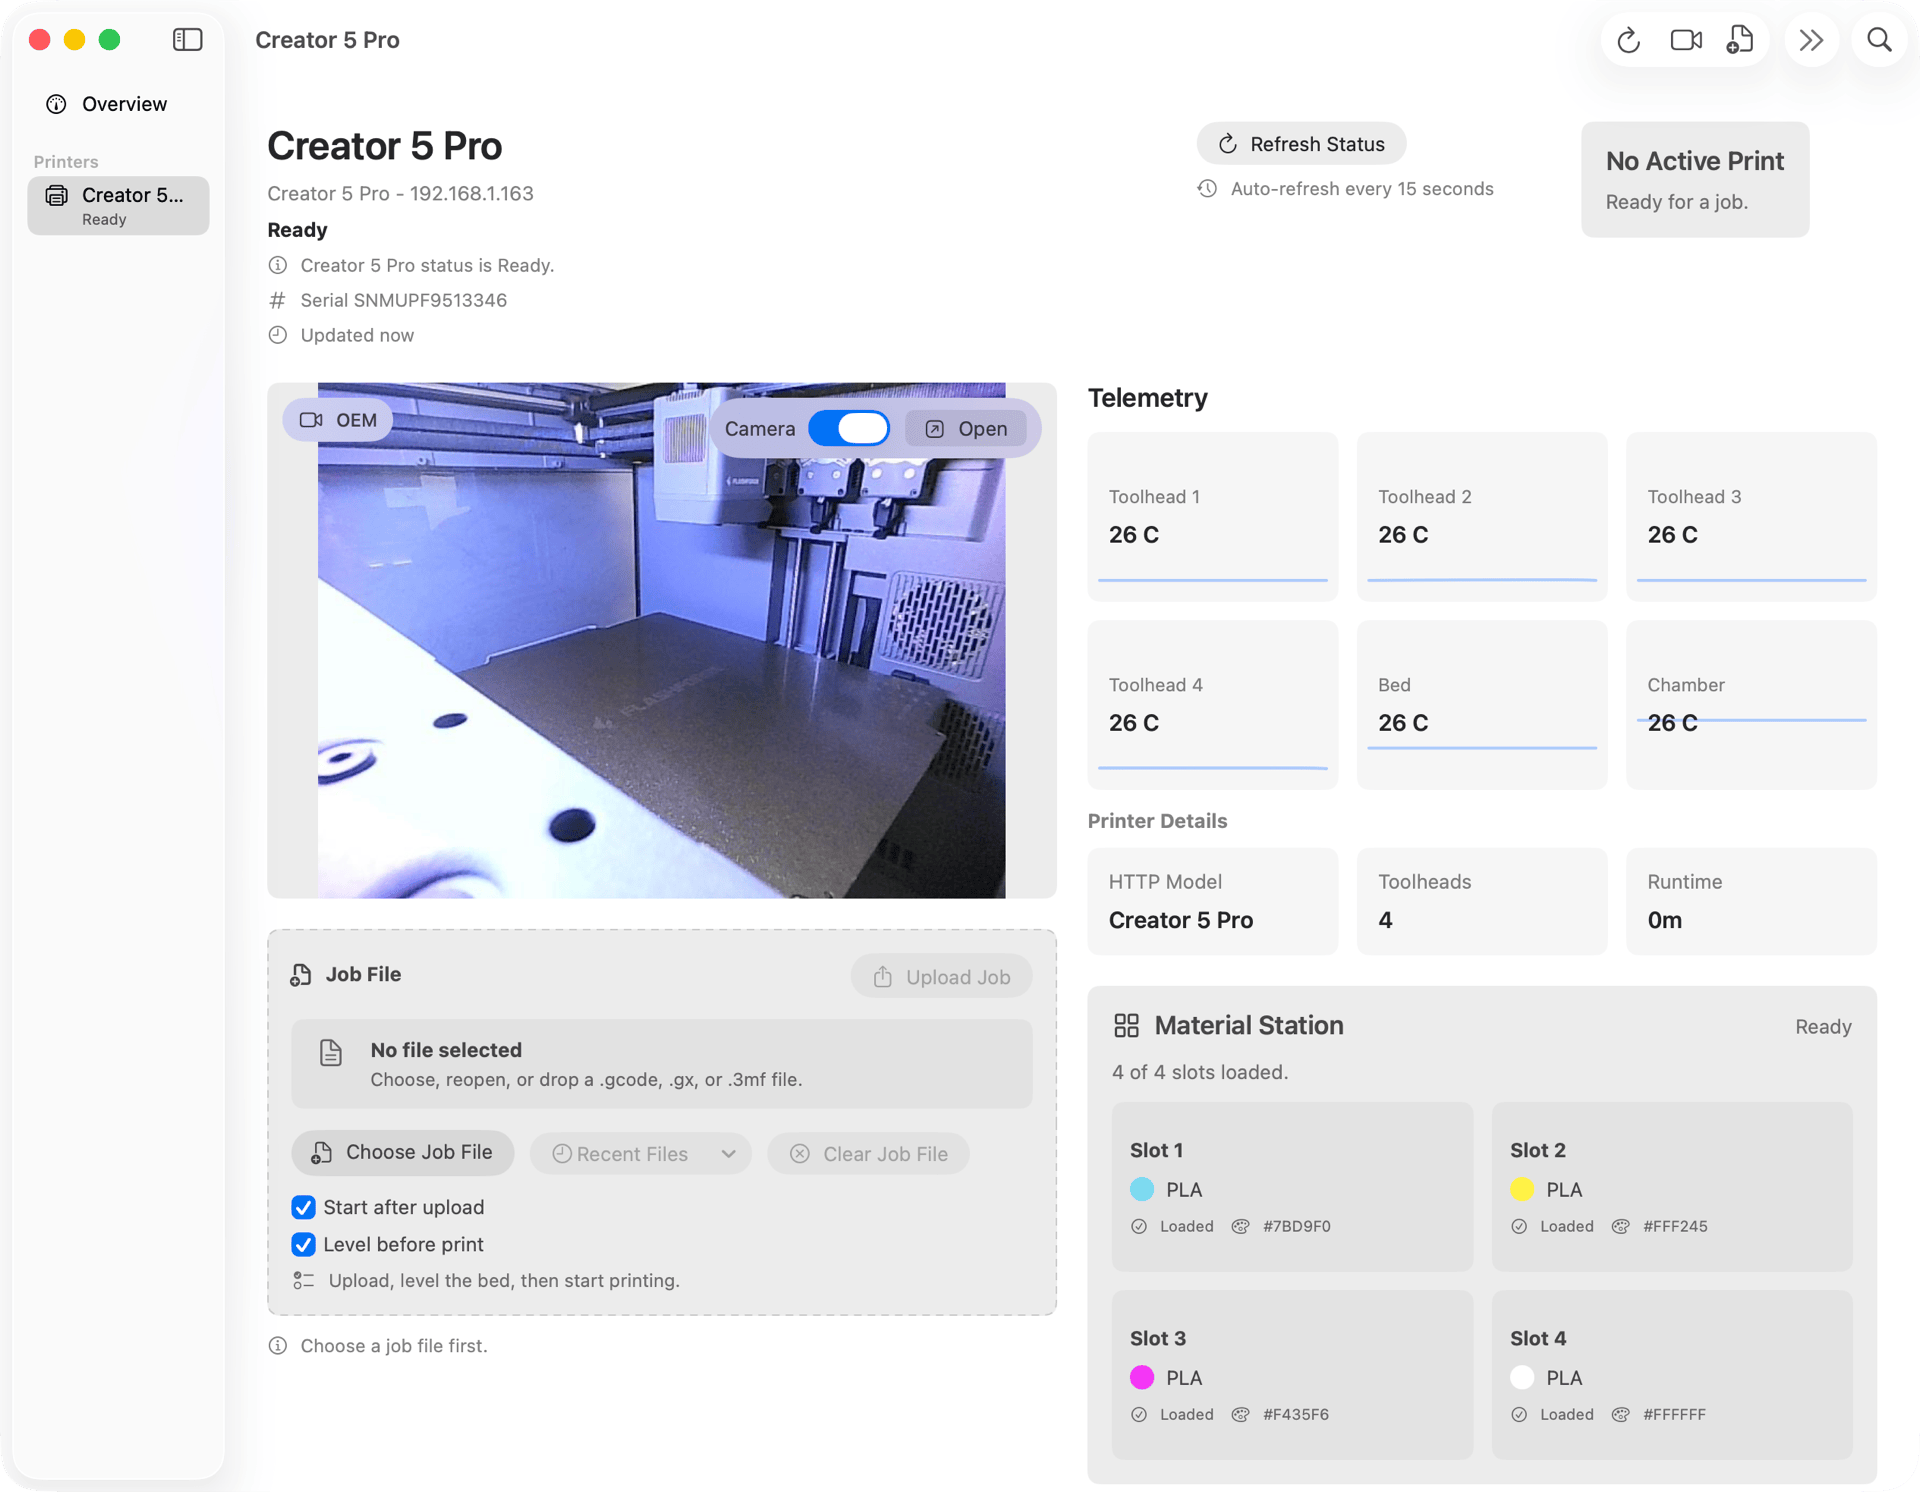
Task: Select the Creator 5... printer in sidebar
Action: tap(118, 206)
